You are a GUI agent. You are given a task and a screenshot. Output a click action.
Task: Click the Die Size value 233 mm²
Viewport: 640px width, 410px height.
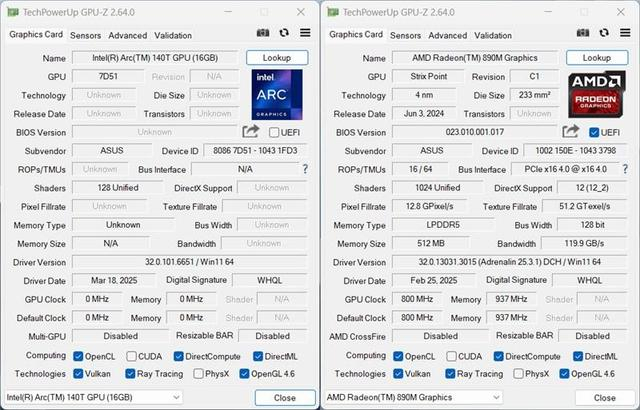[x=534, y=95]
